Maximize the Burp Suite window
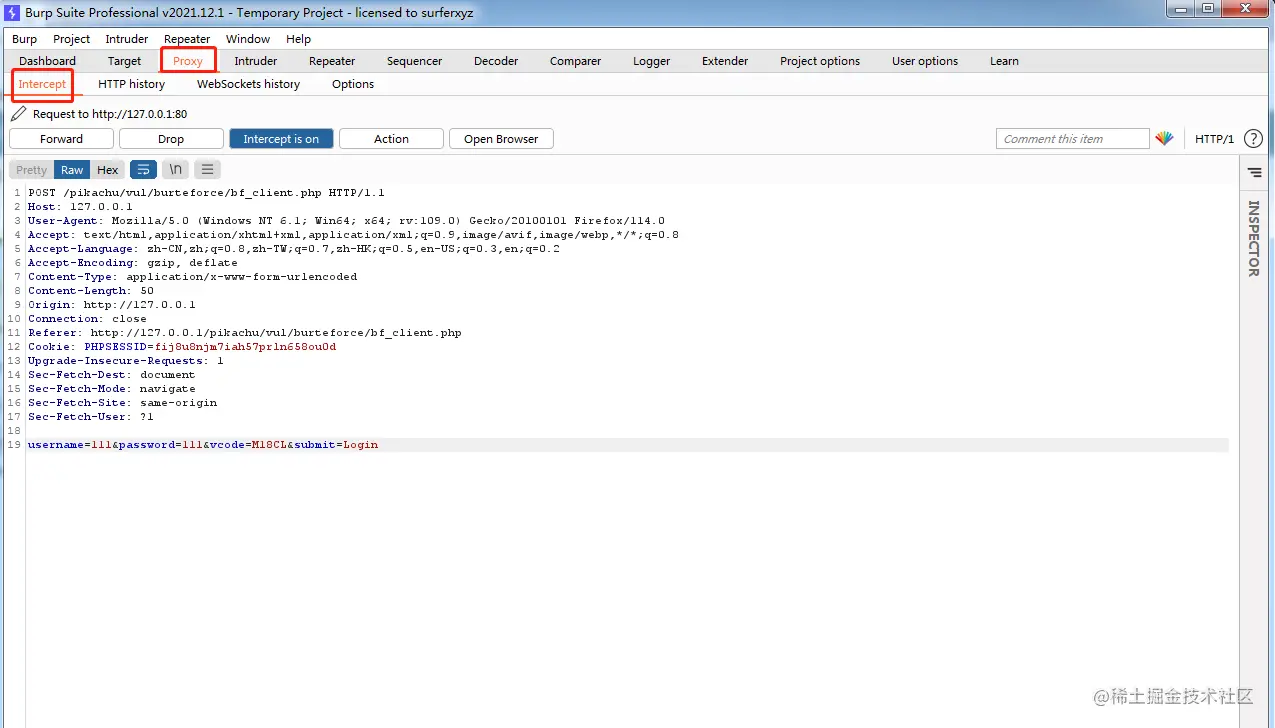 pyautogui.click(x=1208, y=9)
